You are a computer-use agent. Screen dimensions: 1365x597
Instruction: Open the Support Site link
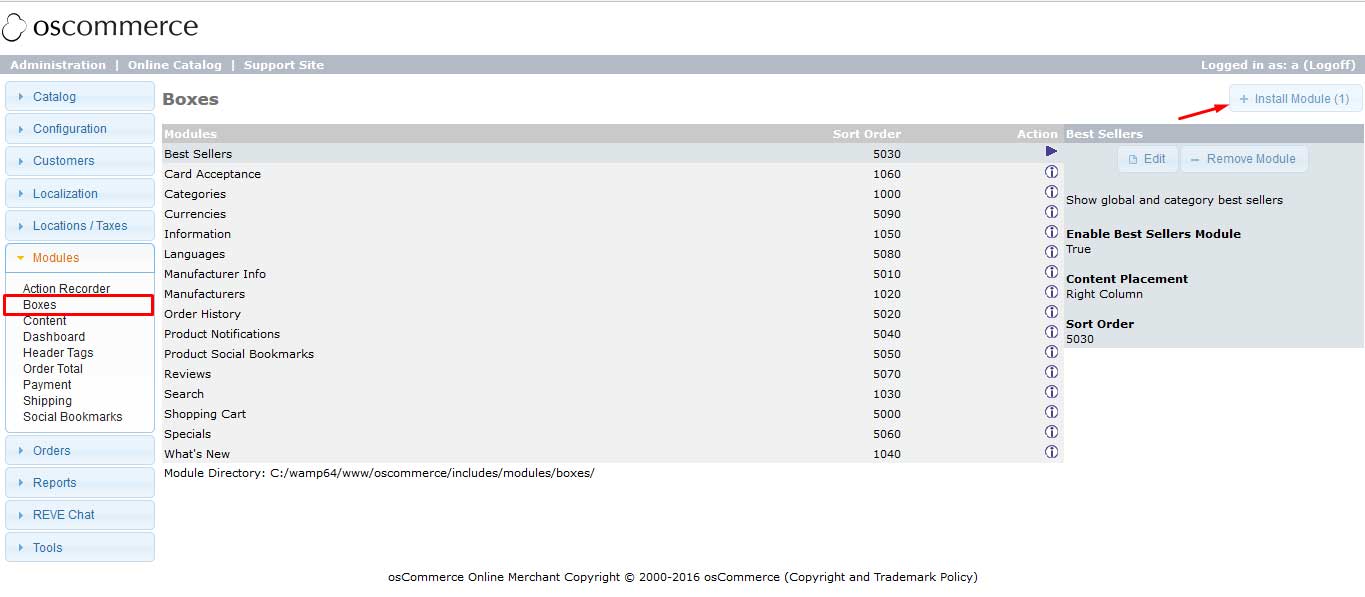284,65
